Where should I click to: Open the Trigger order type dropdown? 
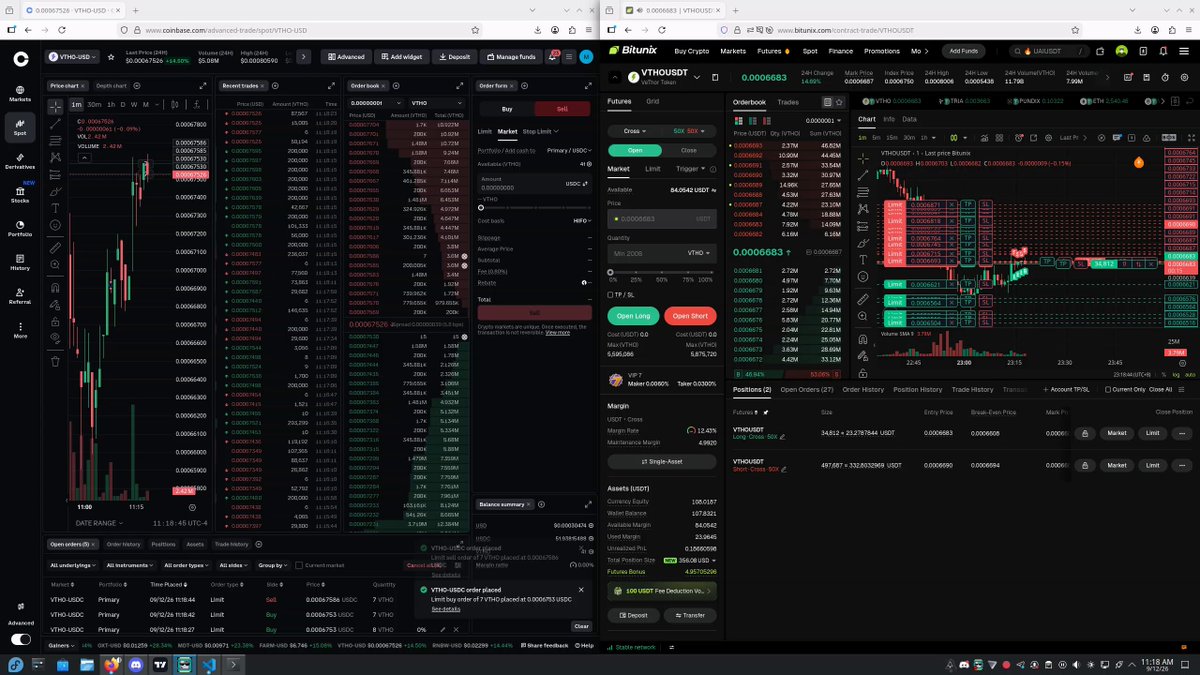(x=691, y=169)
